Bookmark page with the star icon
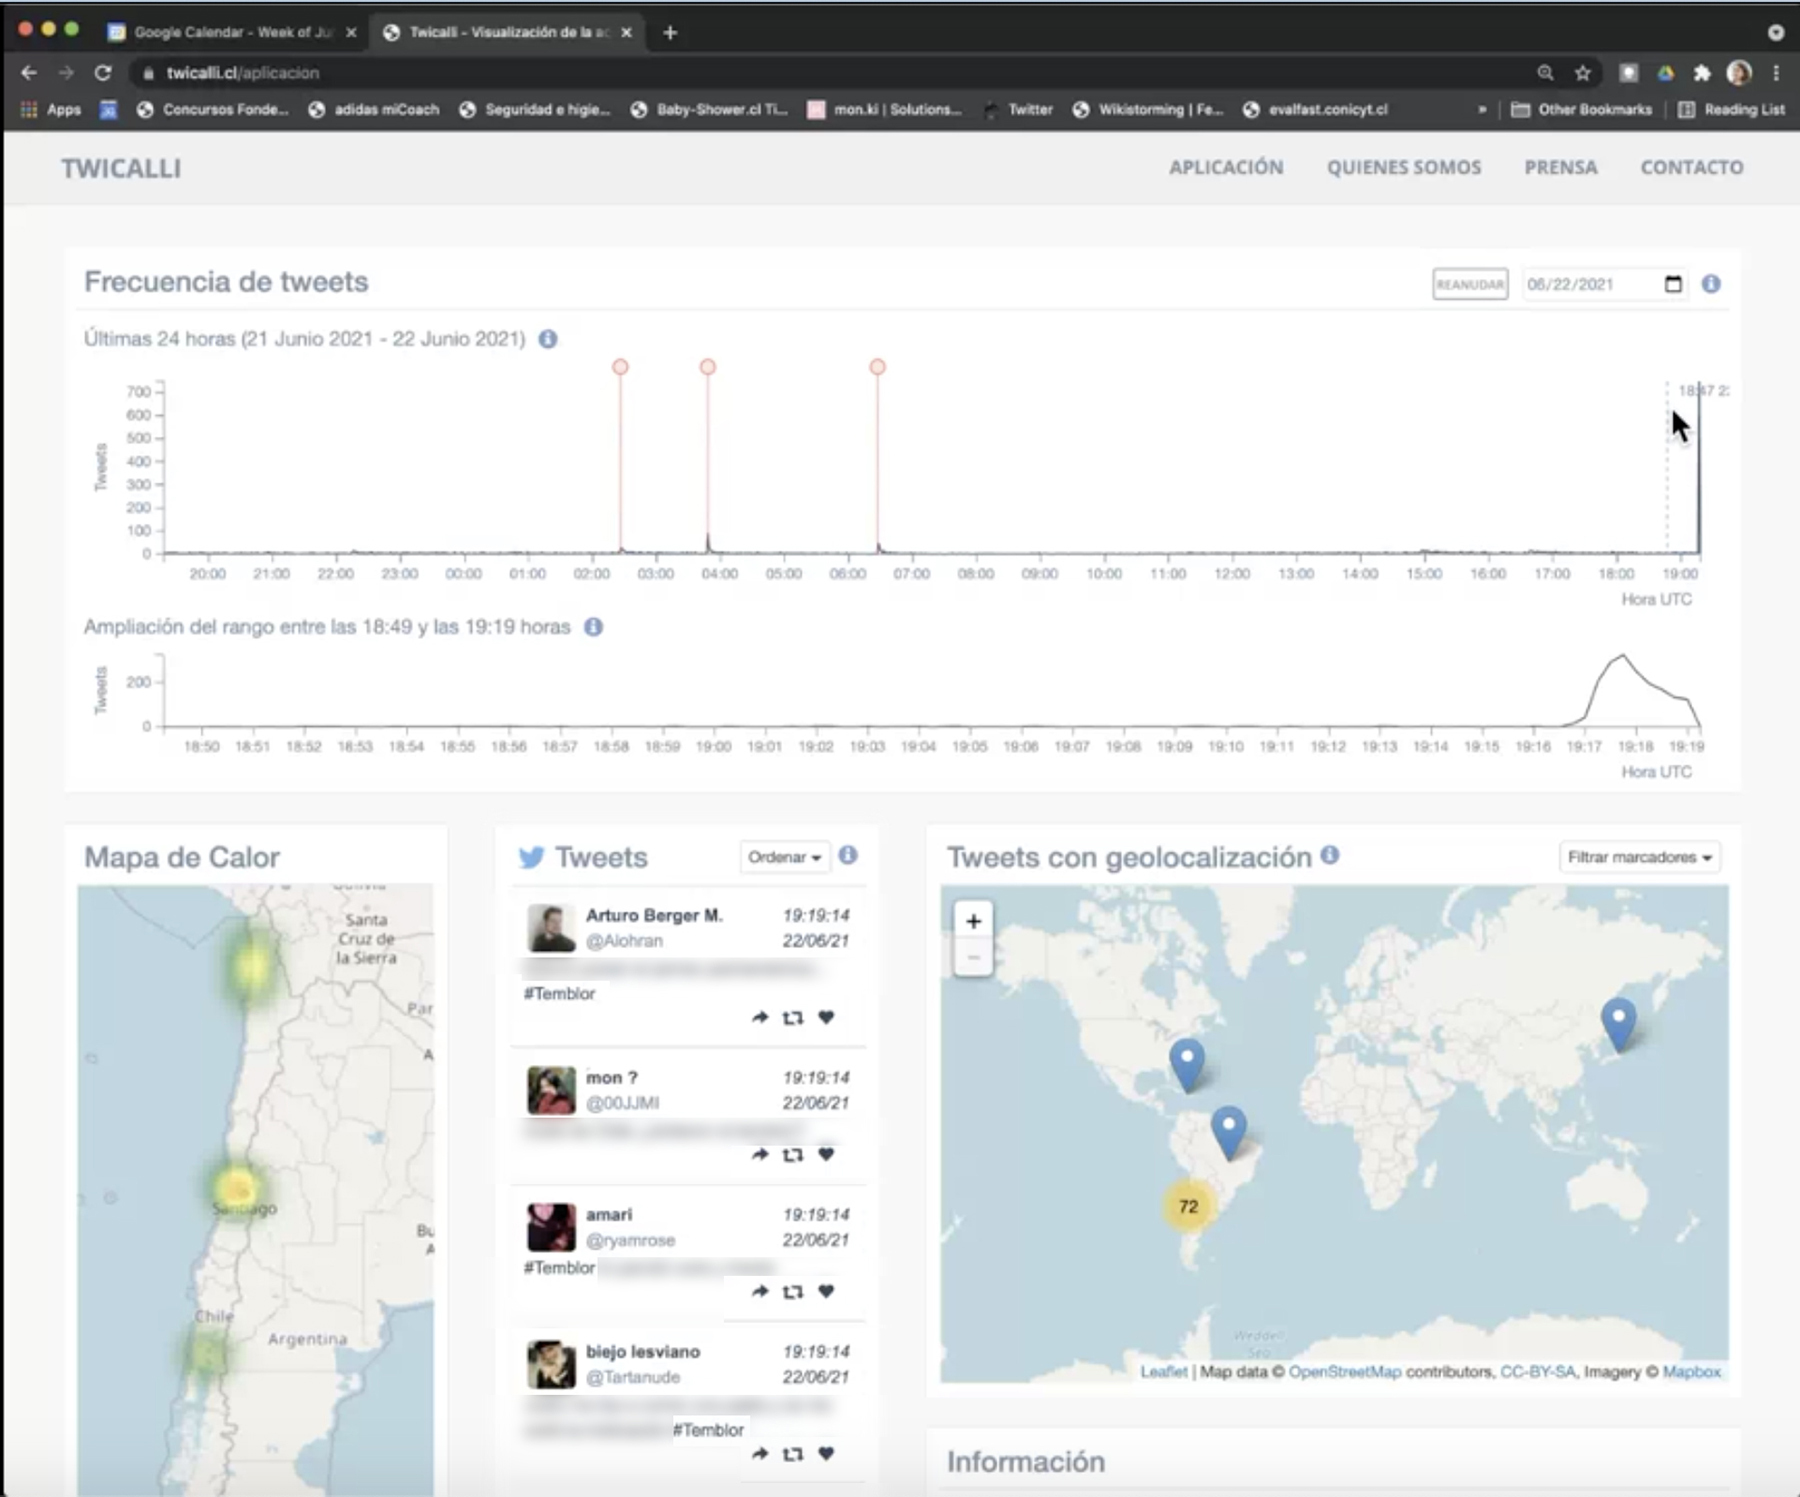 point(1582,73)
